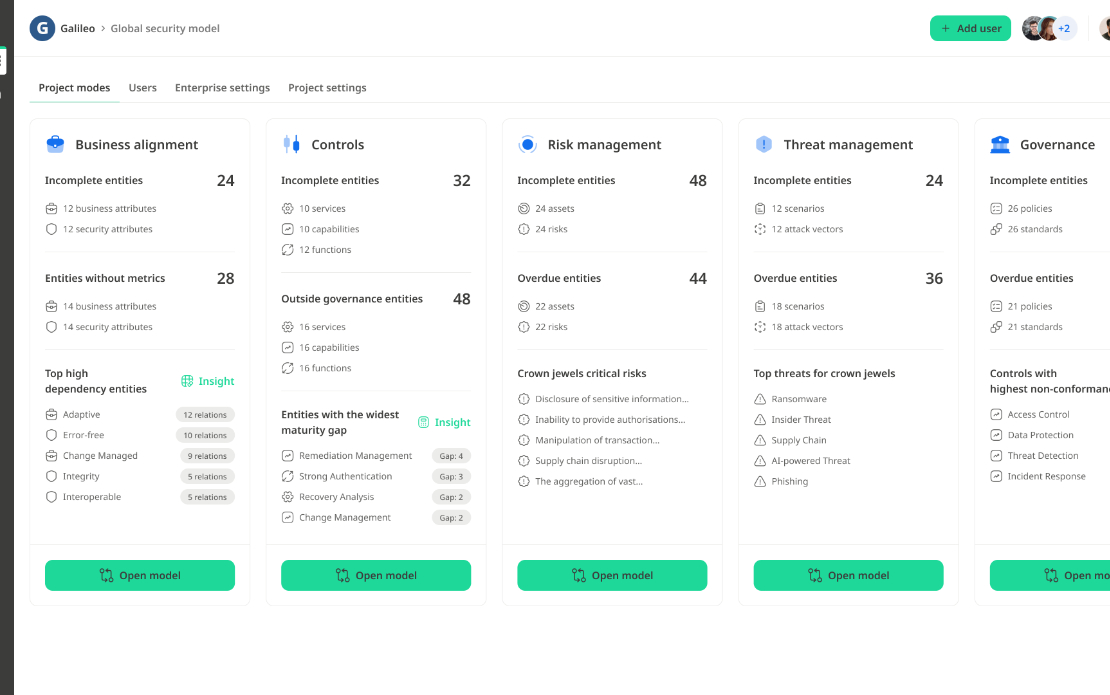Click the shield icon next to Integrity
Screen dimensions: 1110x695
51,476
